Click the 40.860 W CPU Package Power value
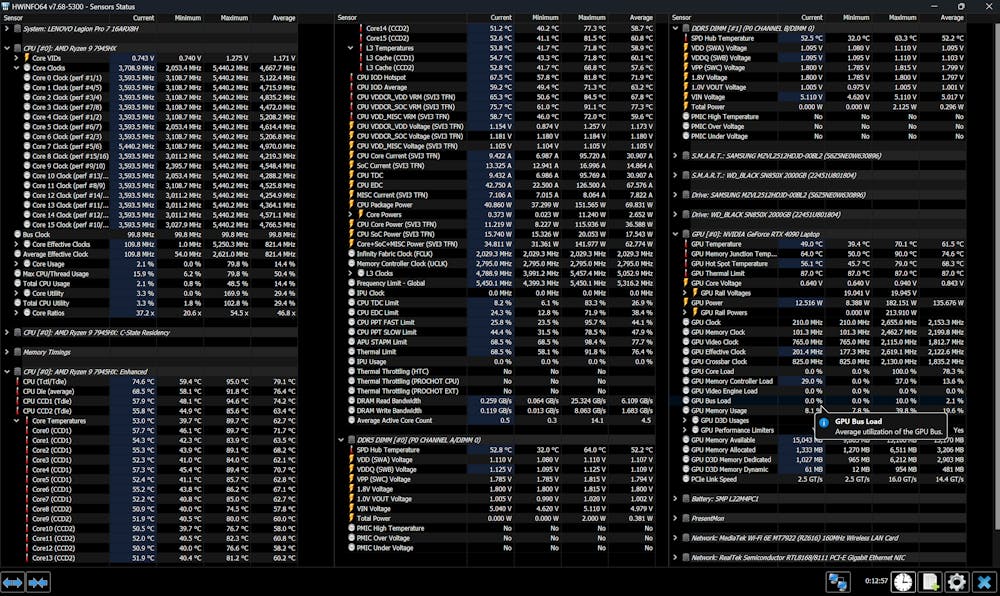The height and width of the screenshot is (596, 1000). point(498,205)
